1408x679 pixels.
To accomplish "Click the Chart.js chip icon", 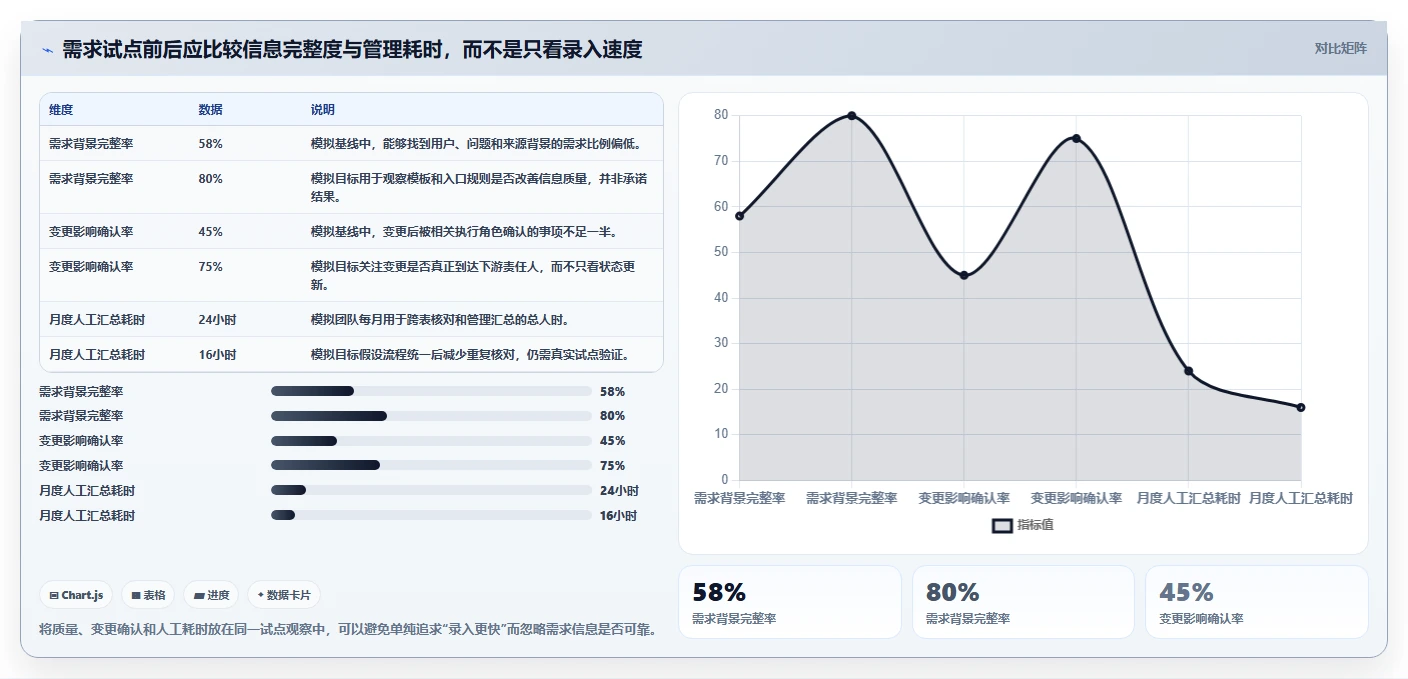I will (54, 595).
